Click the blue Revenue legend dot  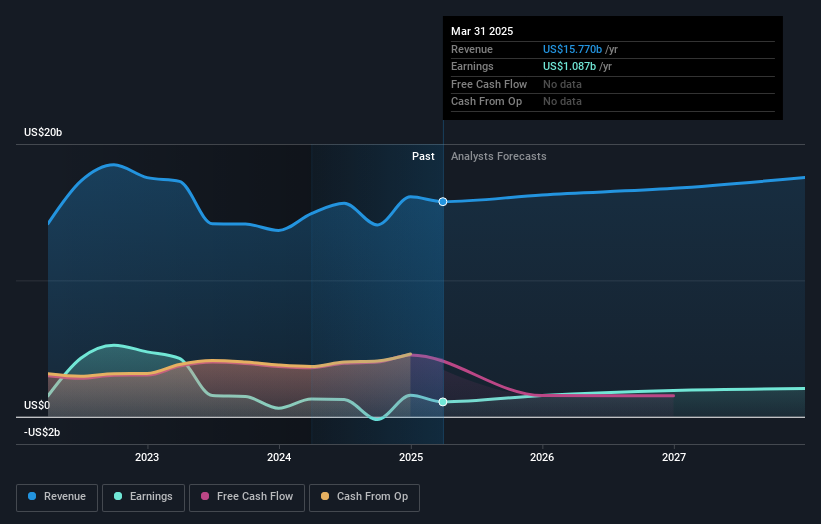pyautogui.click(x=32, y=496)
